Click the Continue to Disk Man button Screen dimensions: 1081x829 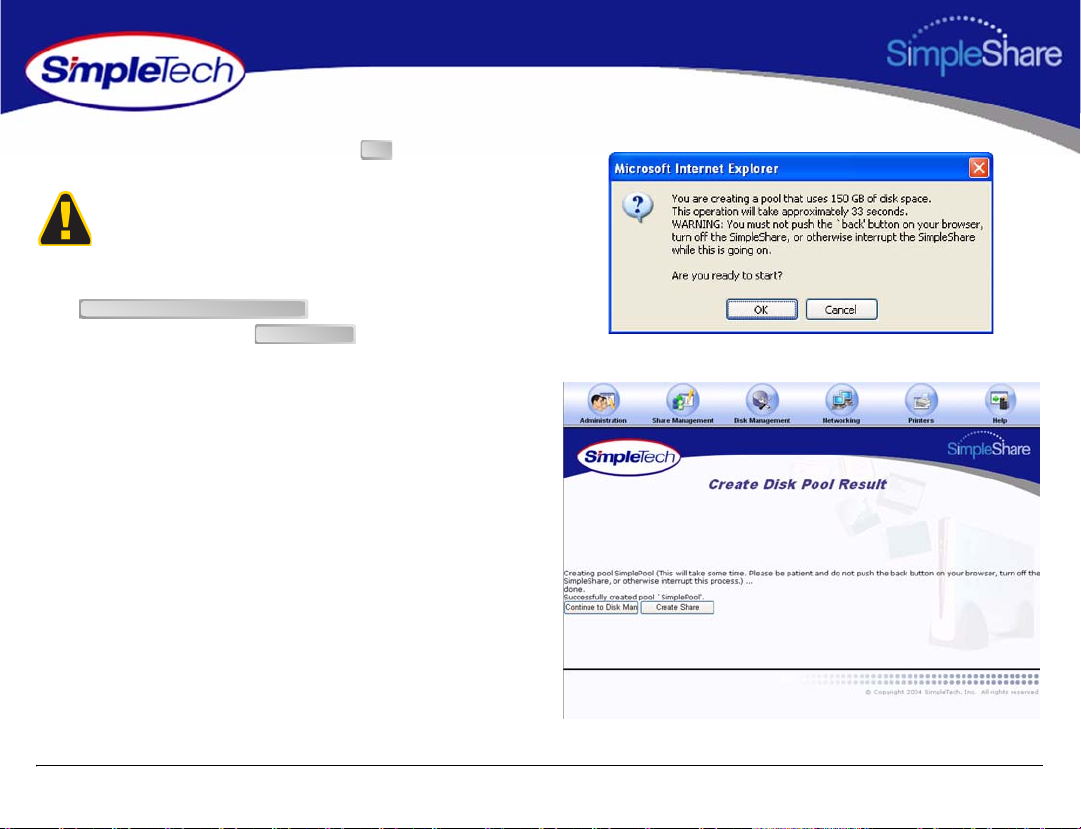(x=601, y=608)
